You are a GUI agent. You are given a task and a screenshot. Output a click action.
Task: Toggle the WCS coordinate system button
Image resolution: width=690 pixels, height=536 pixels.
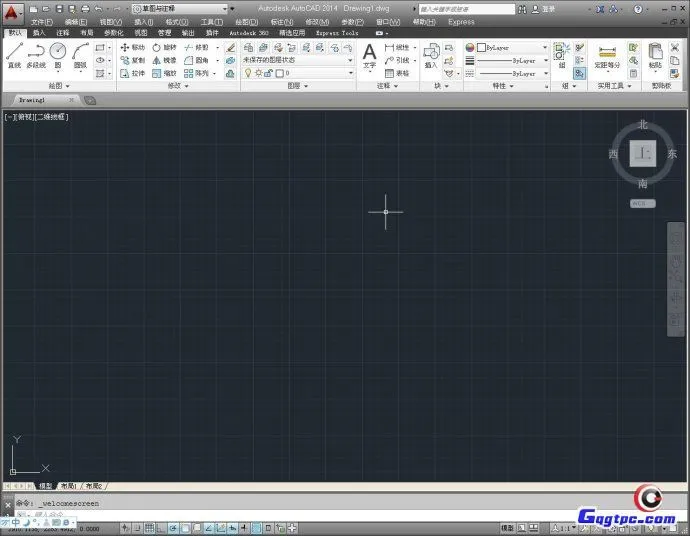point(641,203)
